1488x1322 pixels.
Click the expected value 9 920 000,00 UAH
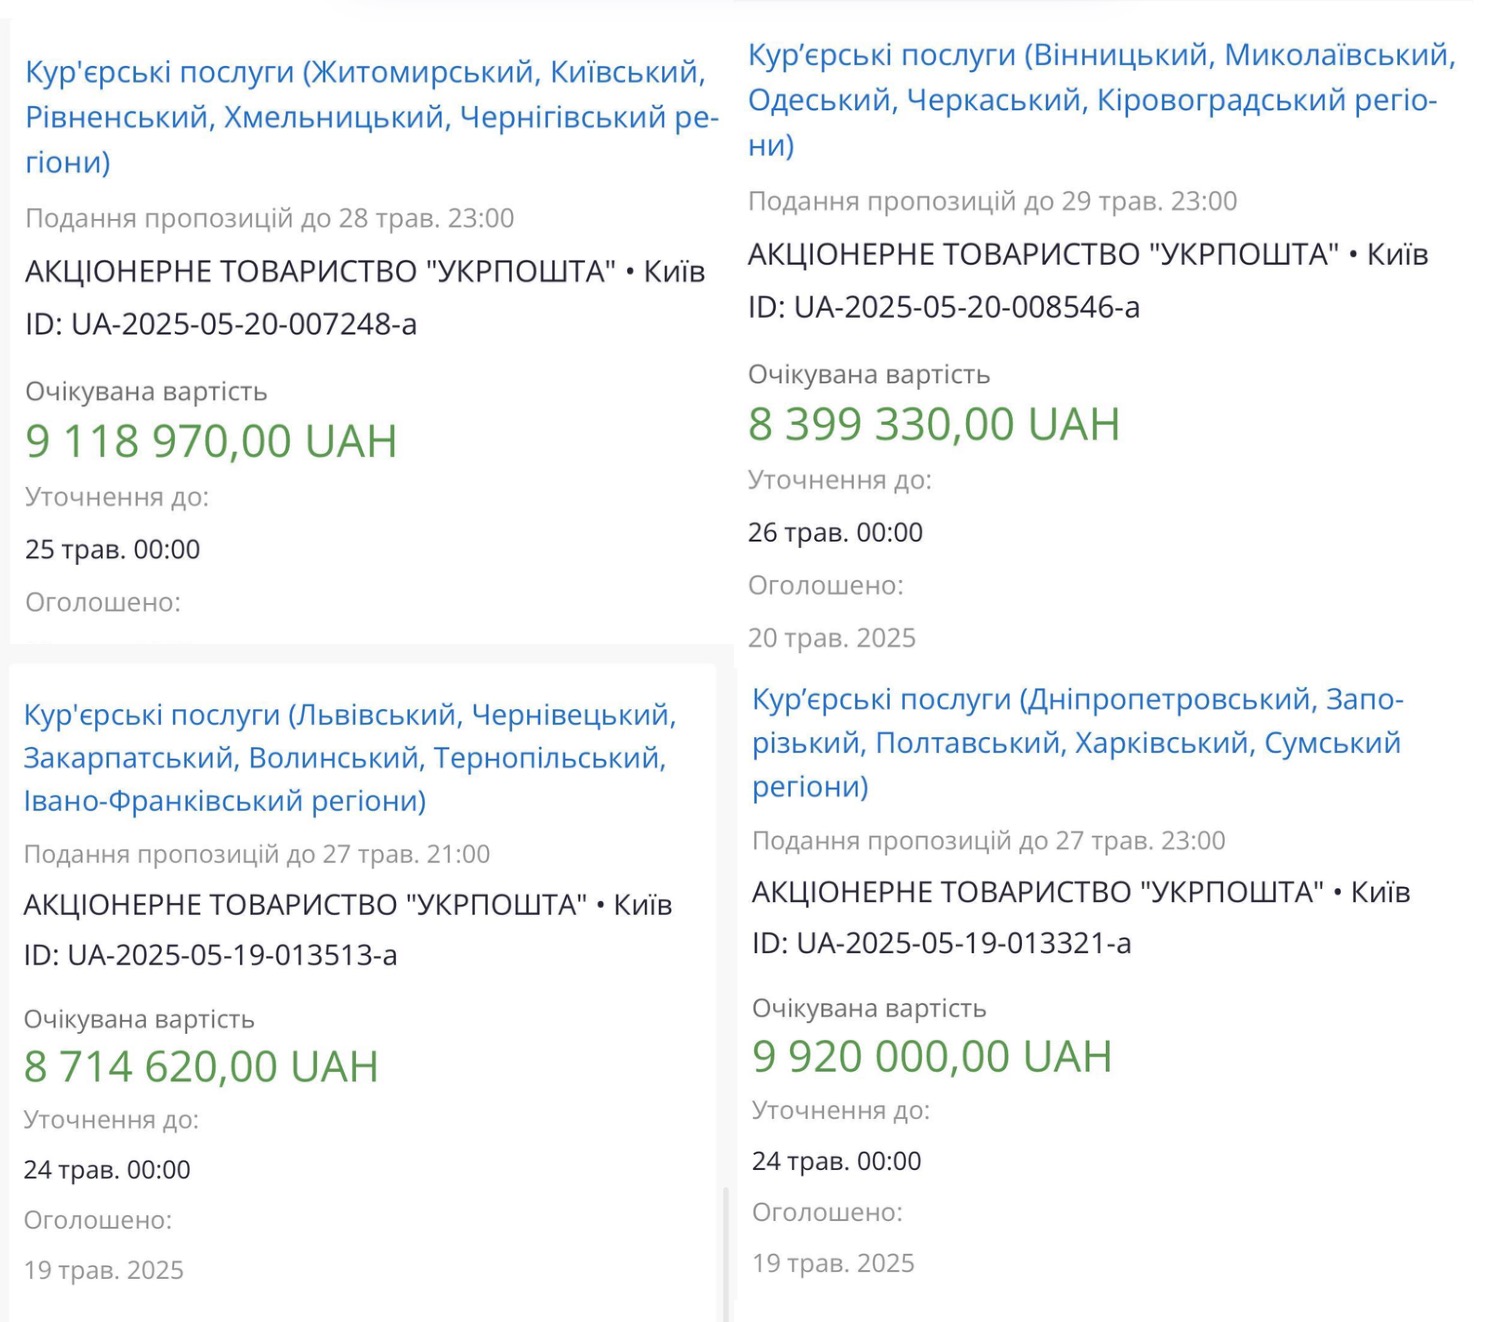[932, 1056]
